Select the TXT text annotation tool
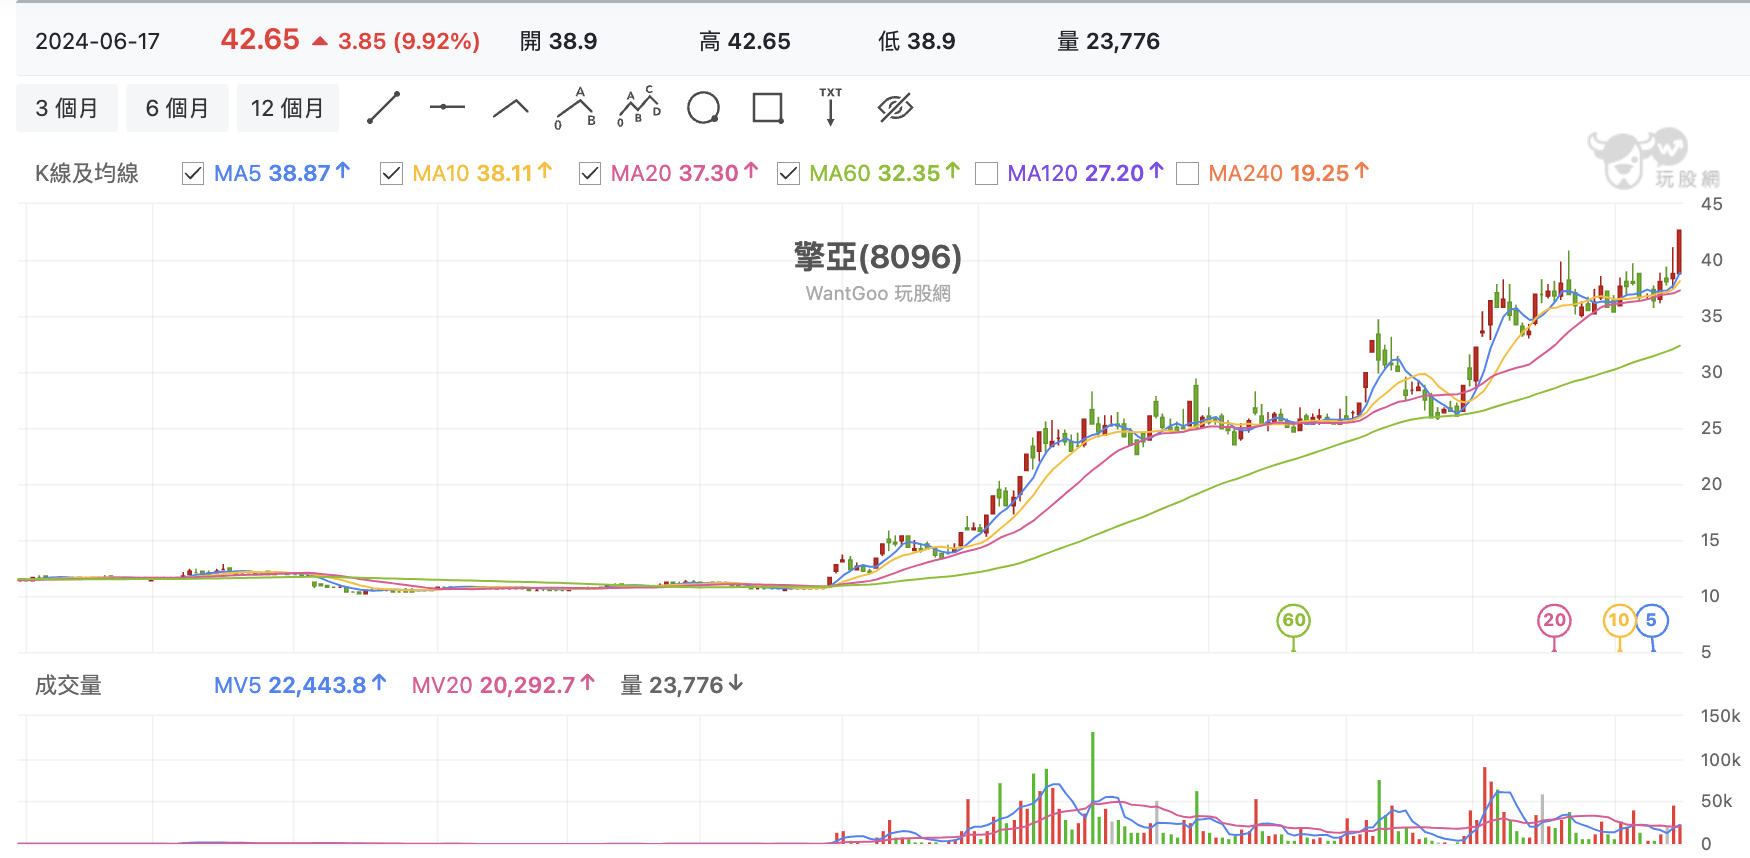The width and height of the screenshot is (1750, 858). click(830, 107)
